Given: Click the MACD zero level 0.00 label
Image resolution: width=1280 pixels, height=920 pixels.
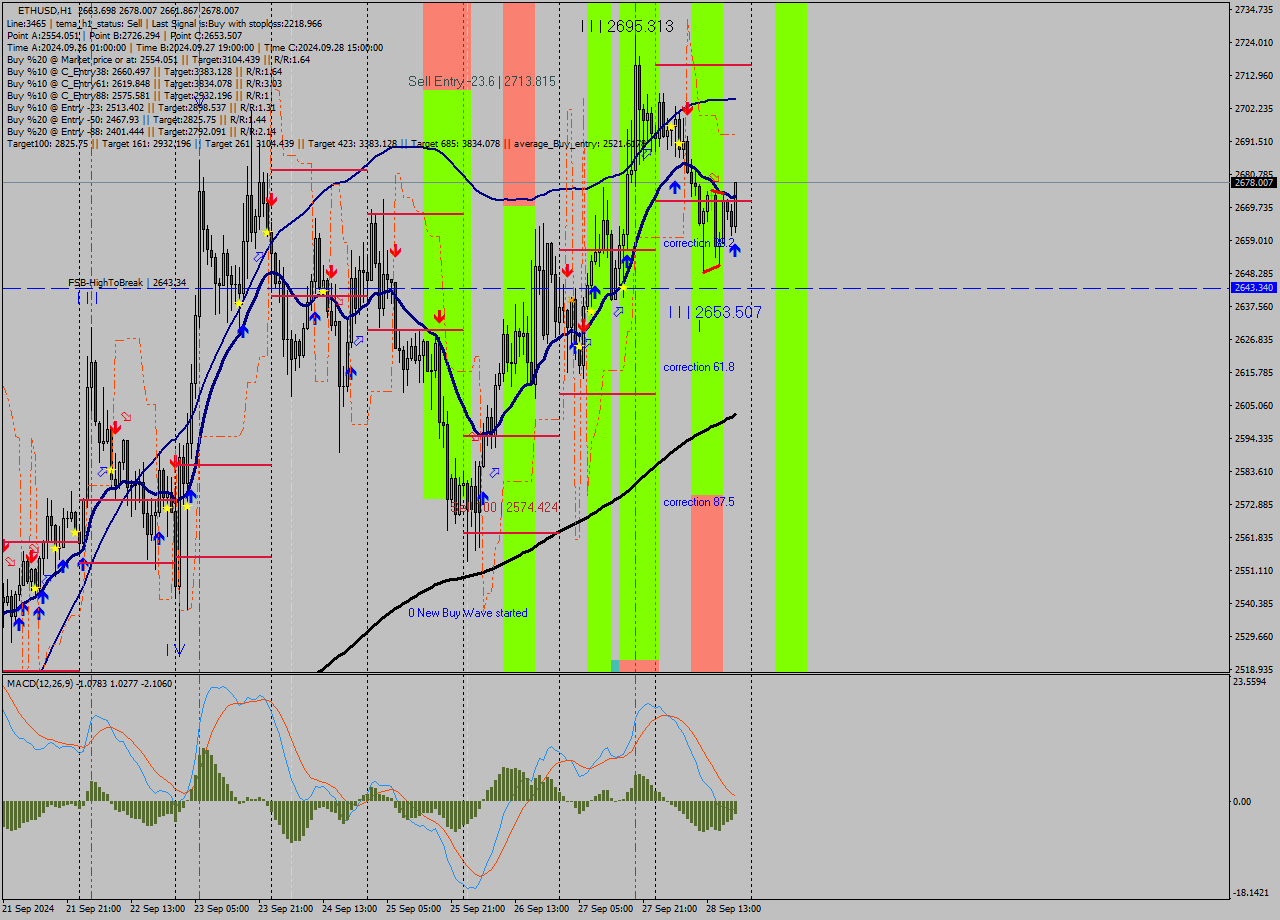Looking at the screenshot, I should point(1243,801).
